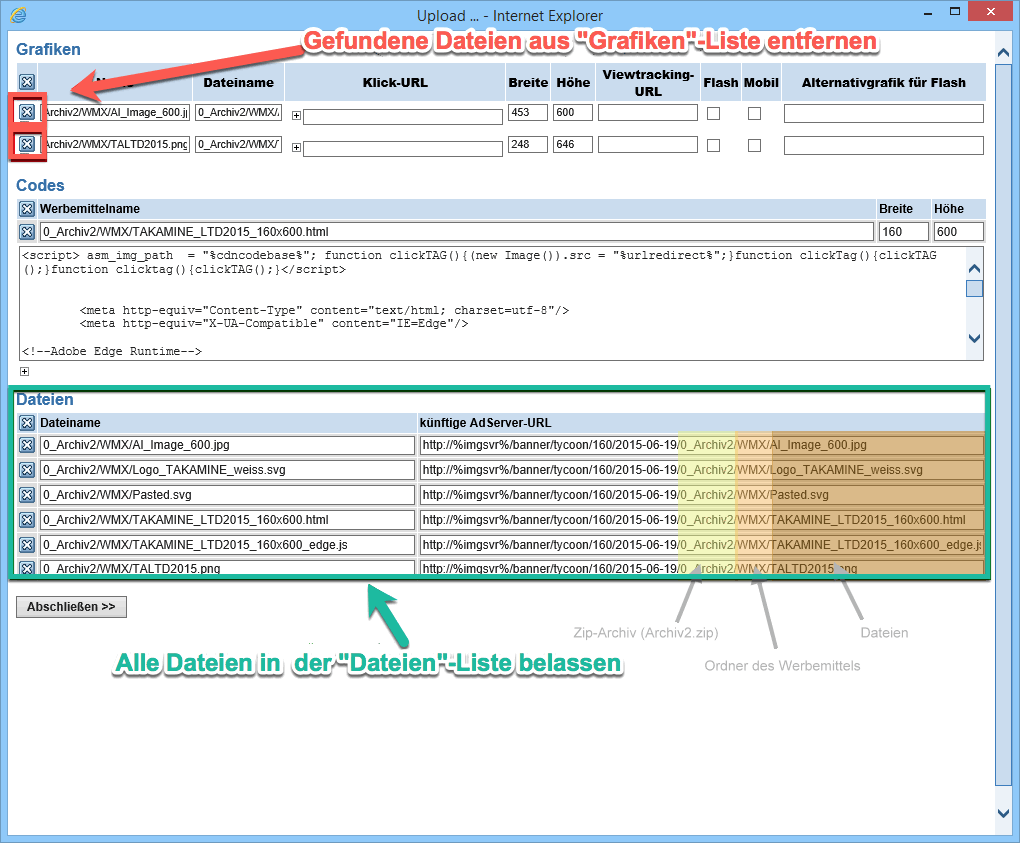Click the Klick-URL field for AI_Image_600 row
This screenshot has height=843, width=1020.
click(x=403, y=116)
